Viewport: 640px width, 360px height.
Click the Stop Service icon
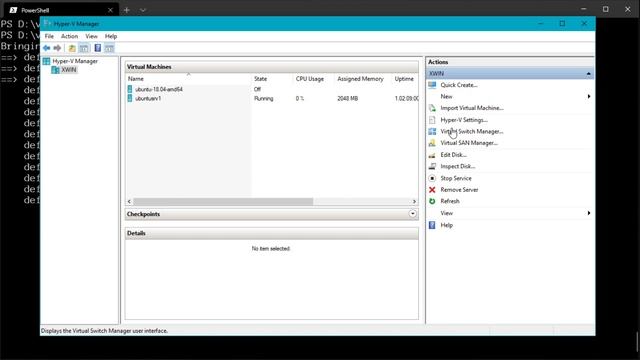click(x=432, y=178)
